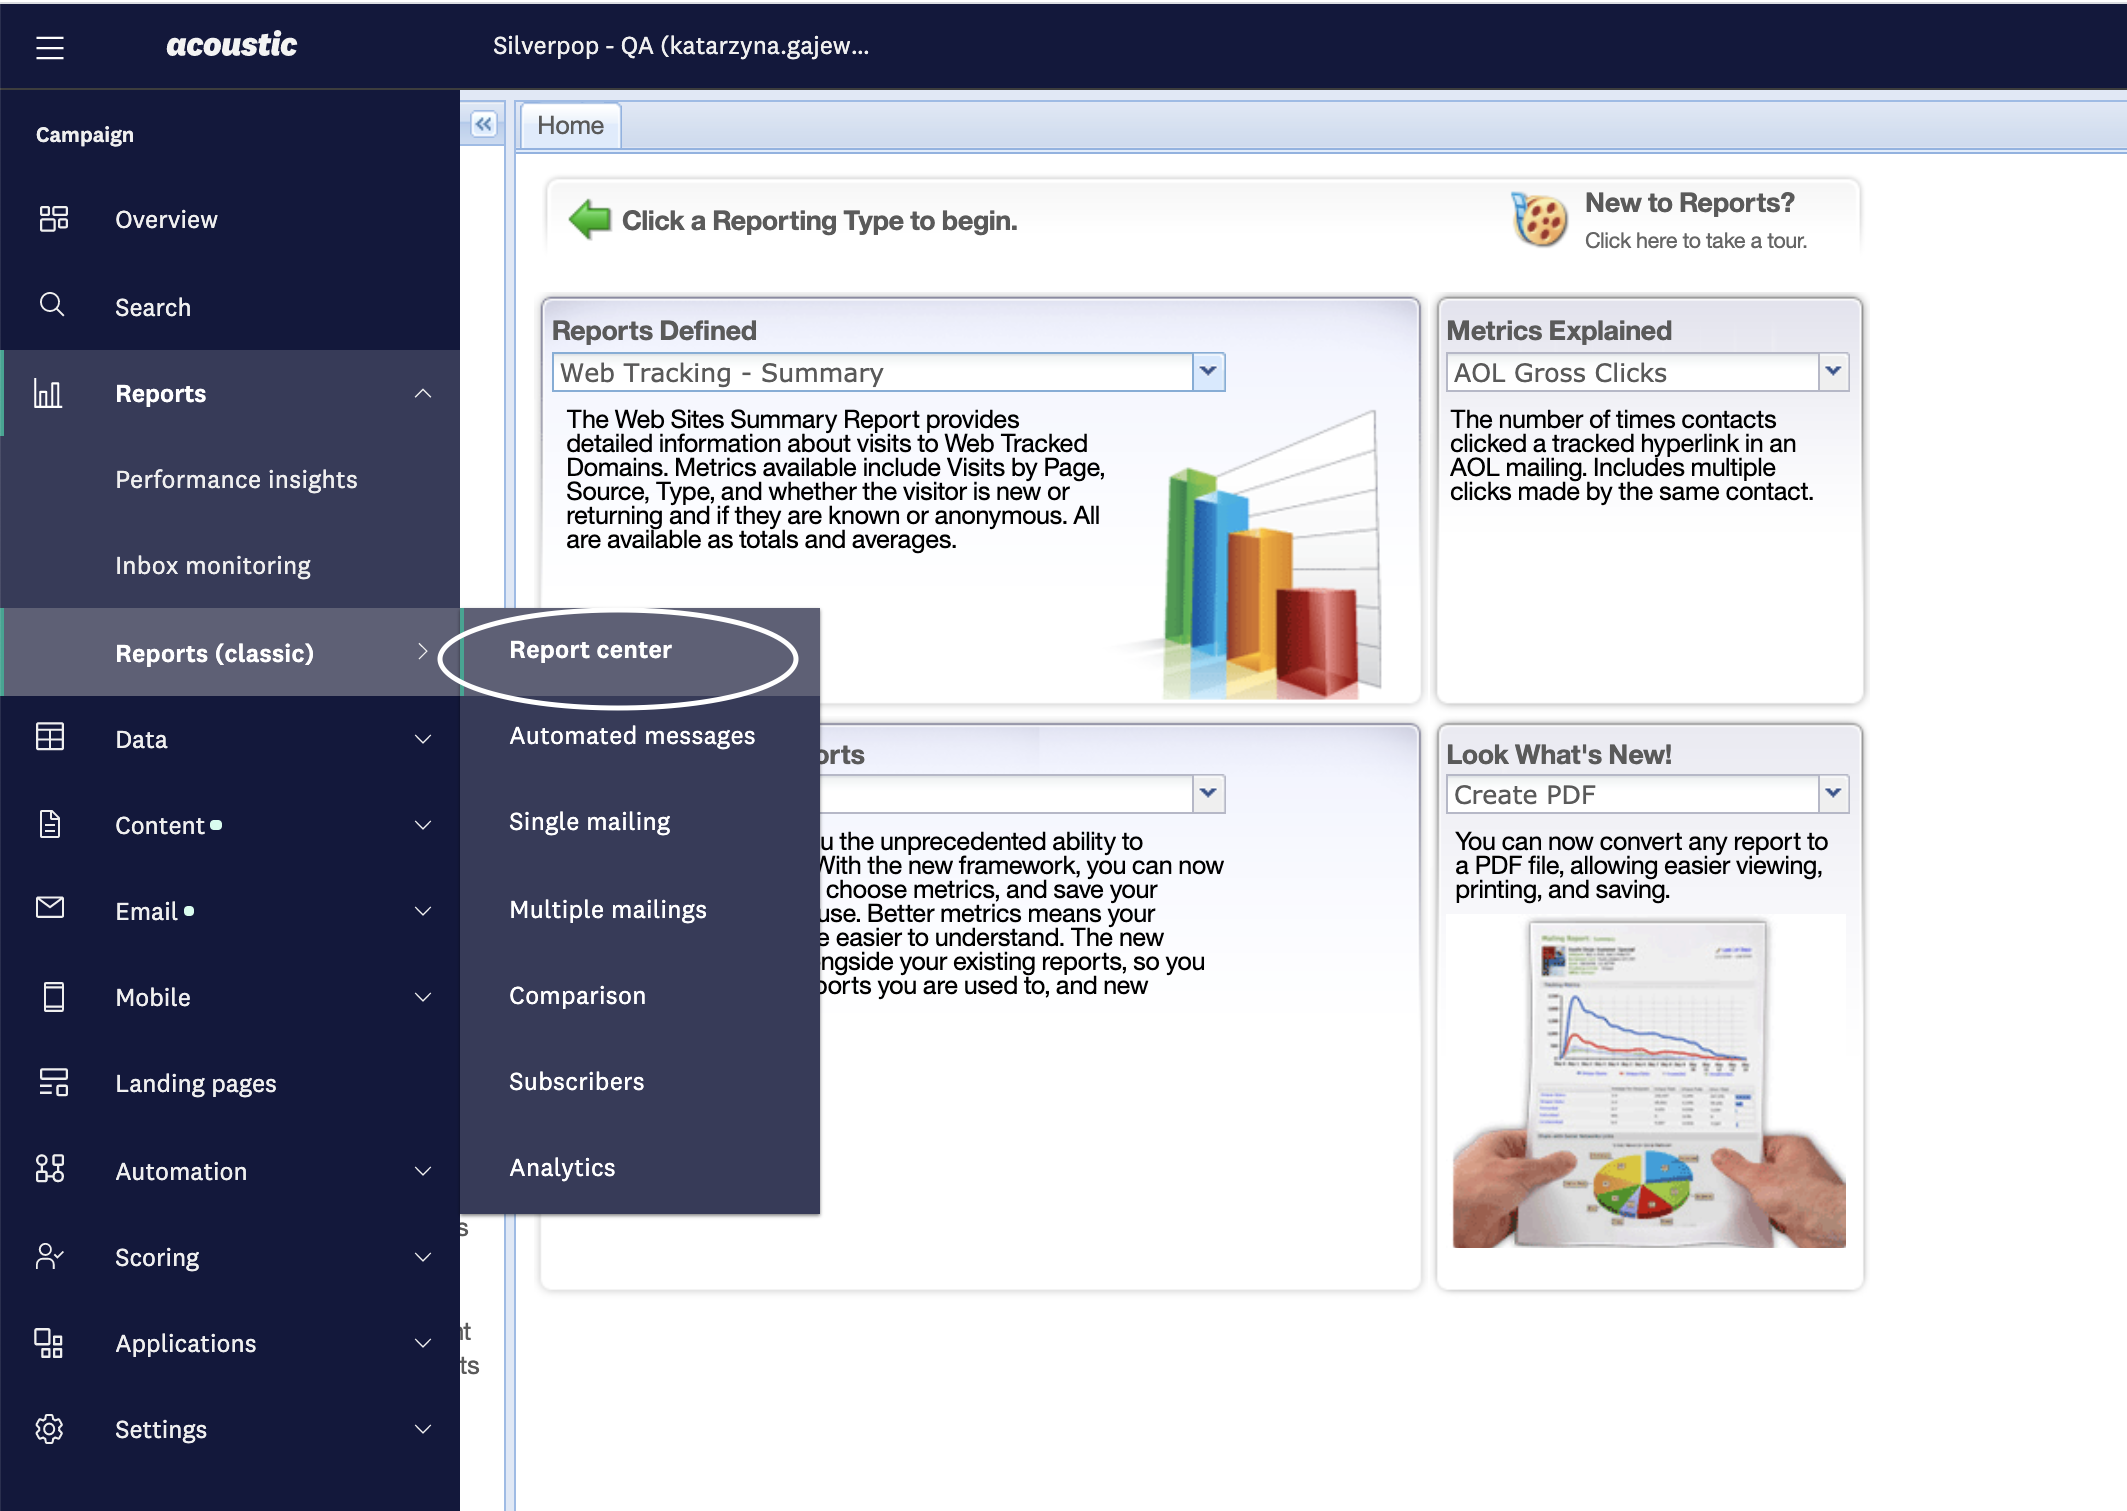Click the Settings gear icon
The width and height of the screenshot is (2127, 1511).
[x=50, y=1429]
